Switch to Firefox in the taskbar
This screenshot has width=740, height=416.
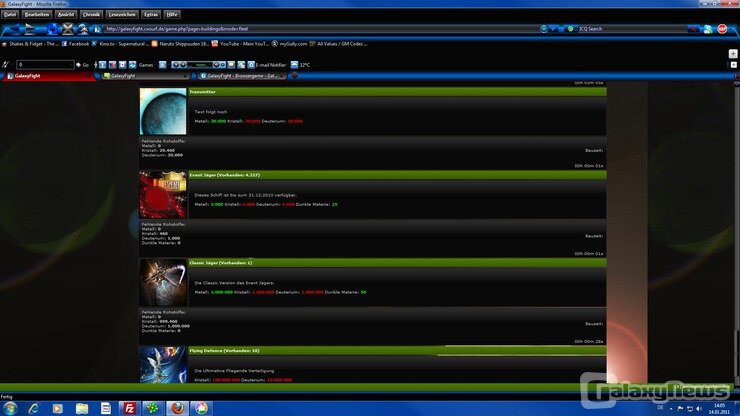click(x=177, y=408)
